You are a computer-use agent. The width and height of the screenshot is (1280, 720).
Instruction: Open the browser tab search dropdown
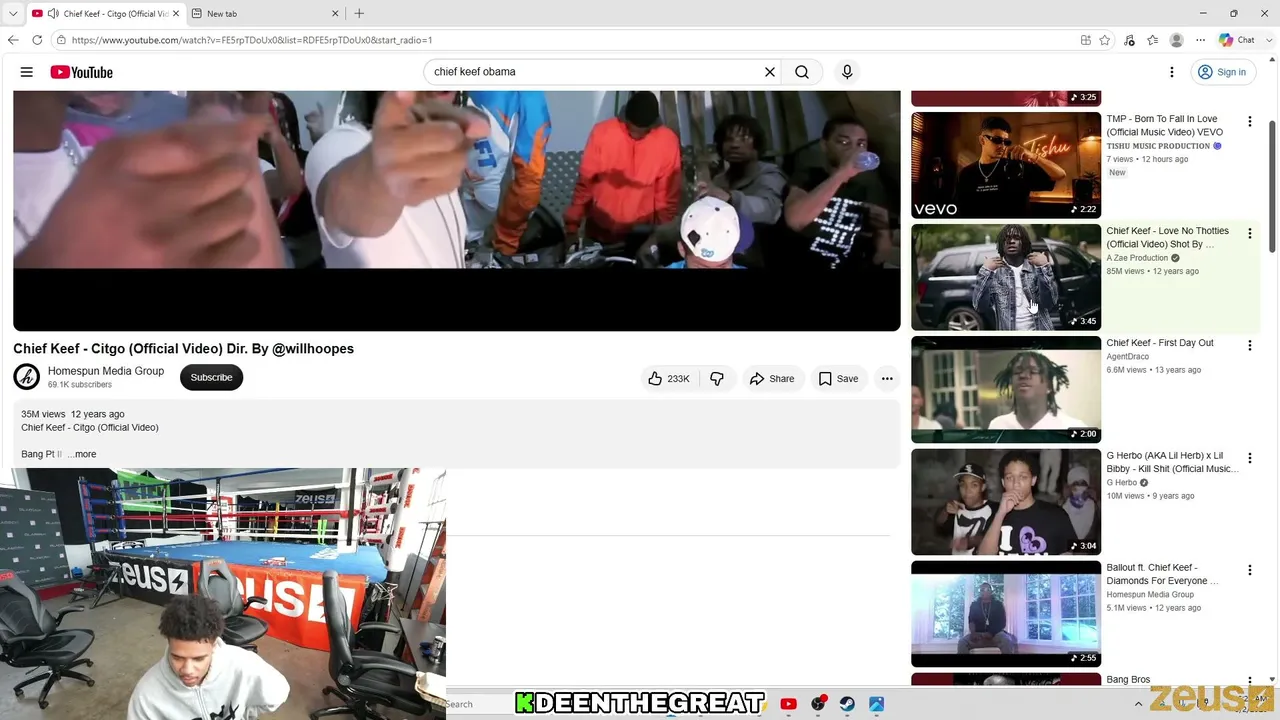pyautogui.click(x=13, y=13)
